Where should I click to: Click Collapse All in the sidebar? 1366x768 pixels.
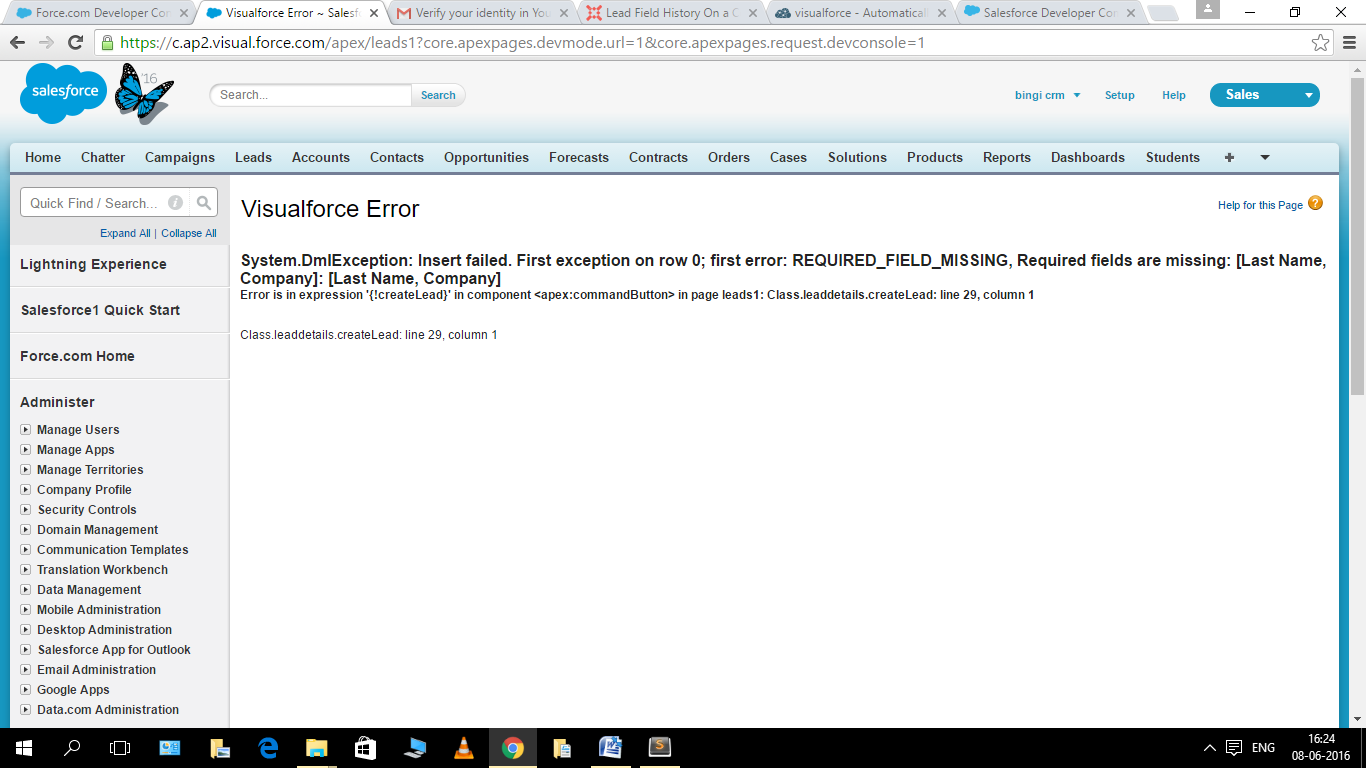(x=189, y=233)
